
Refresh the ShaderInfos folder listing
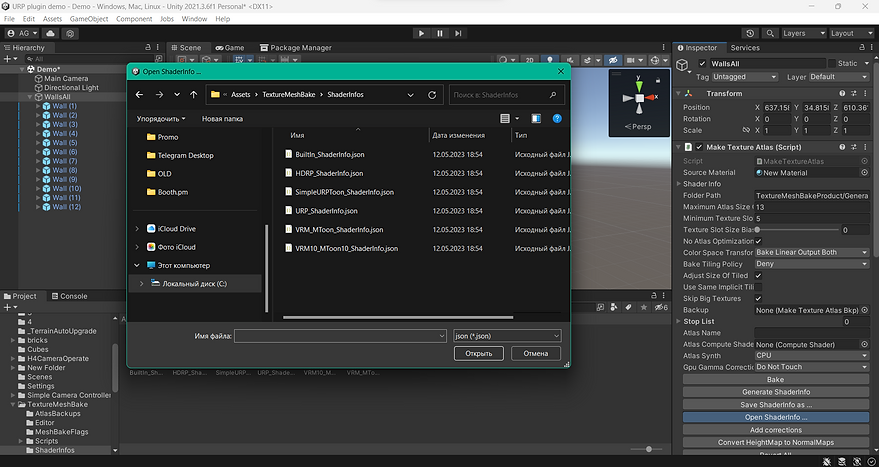coord(432,95)
